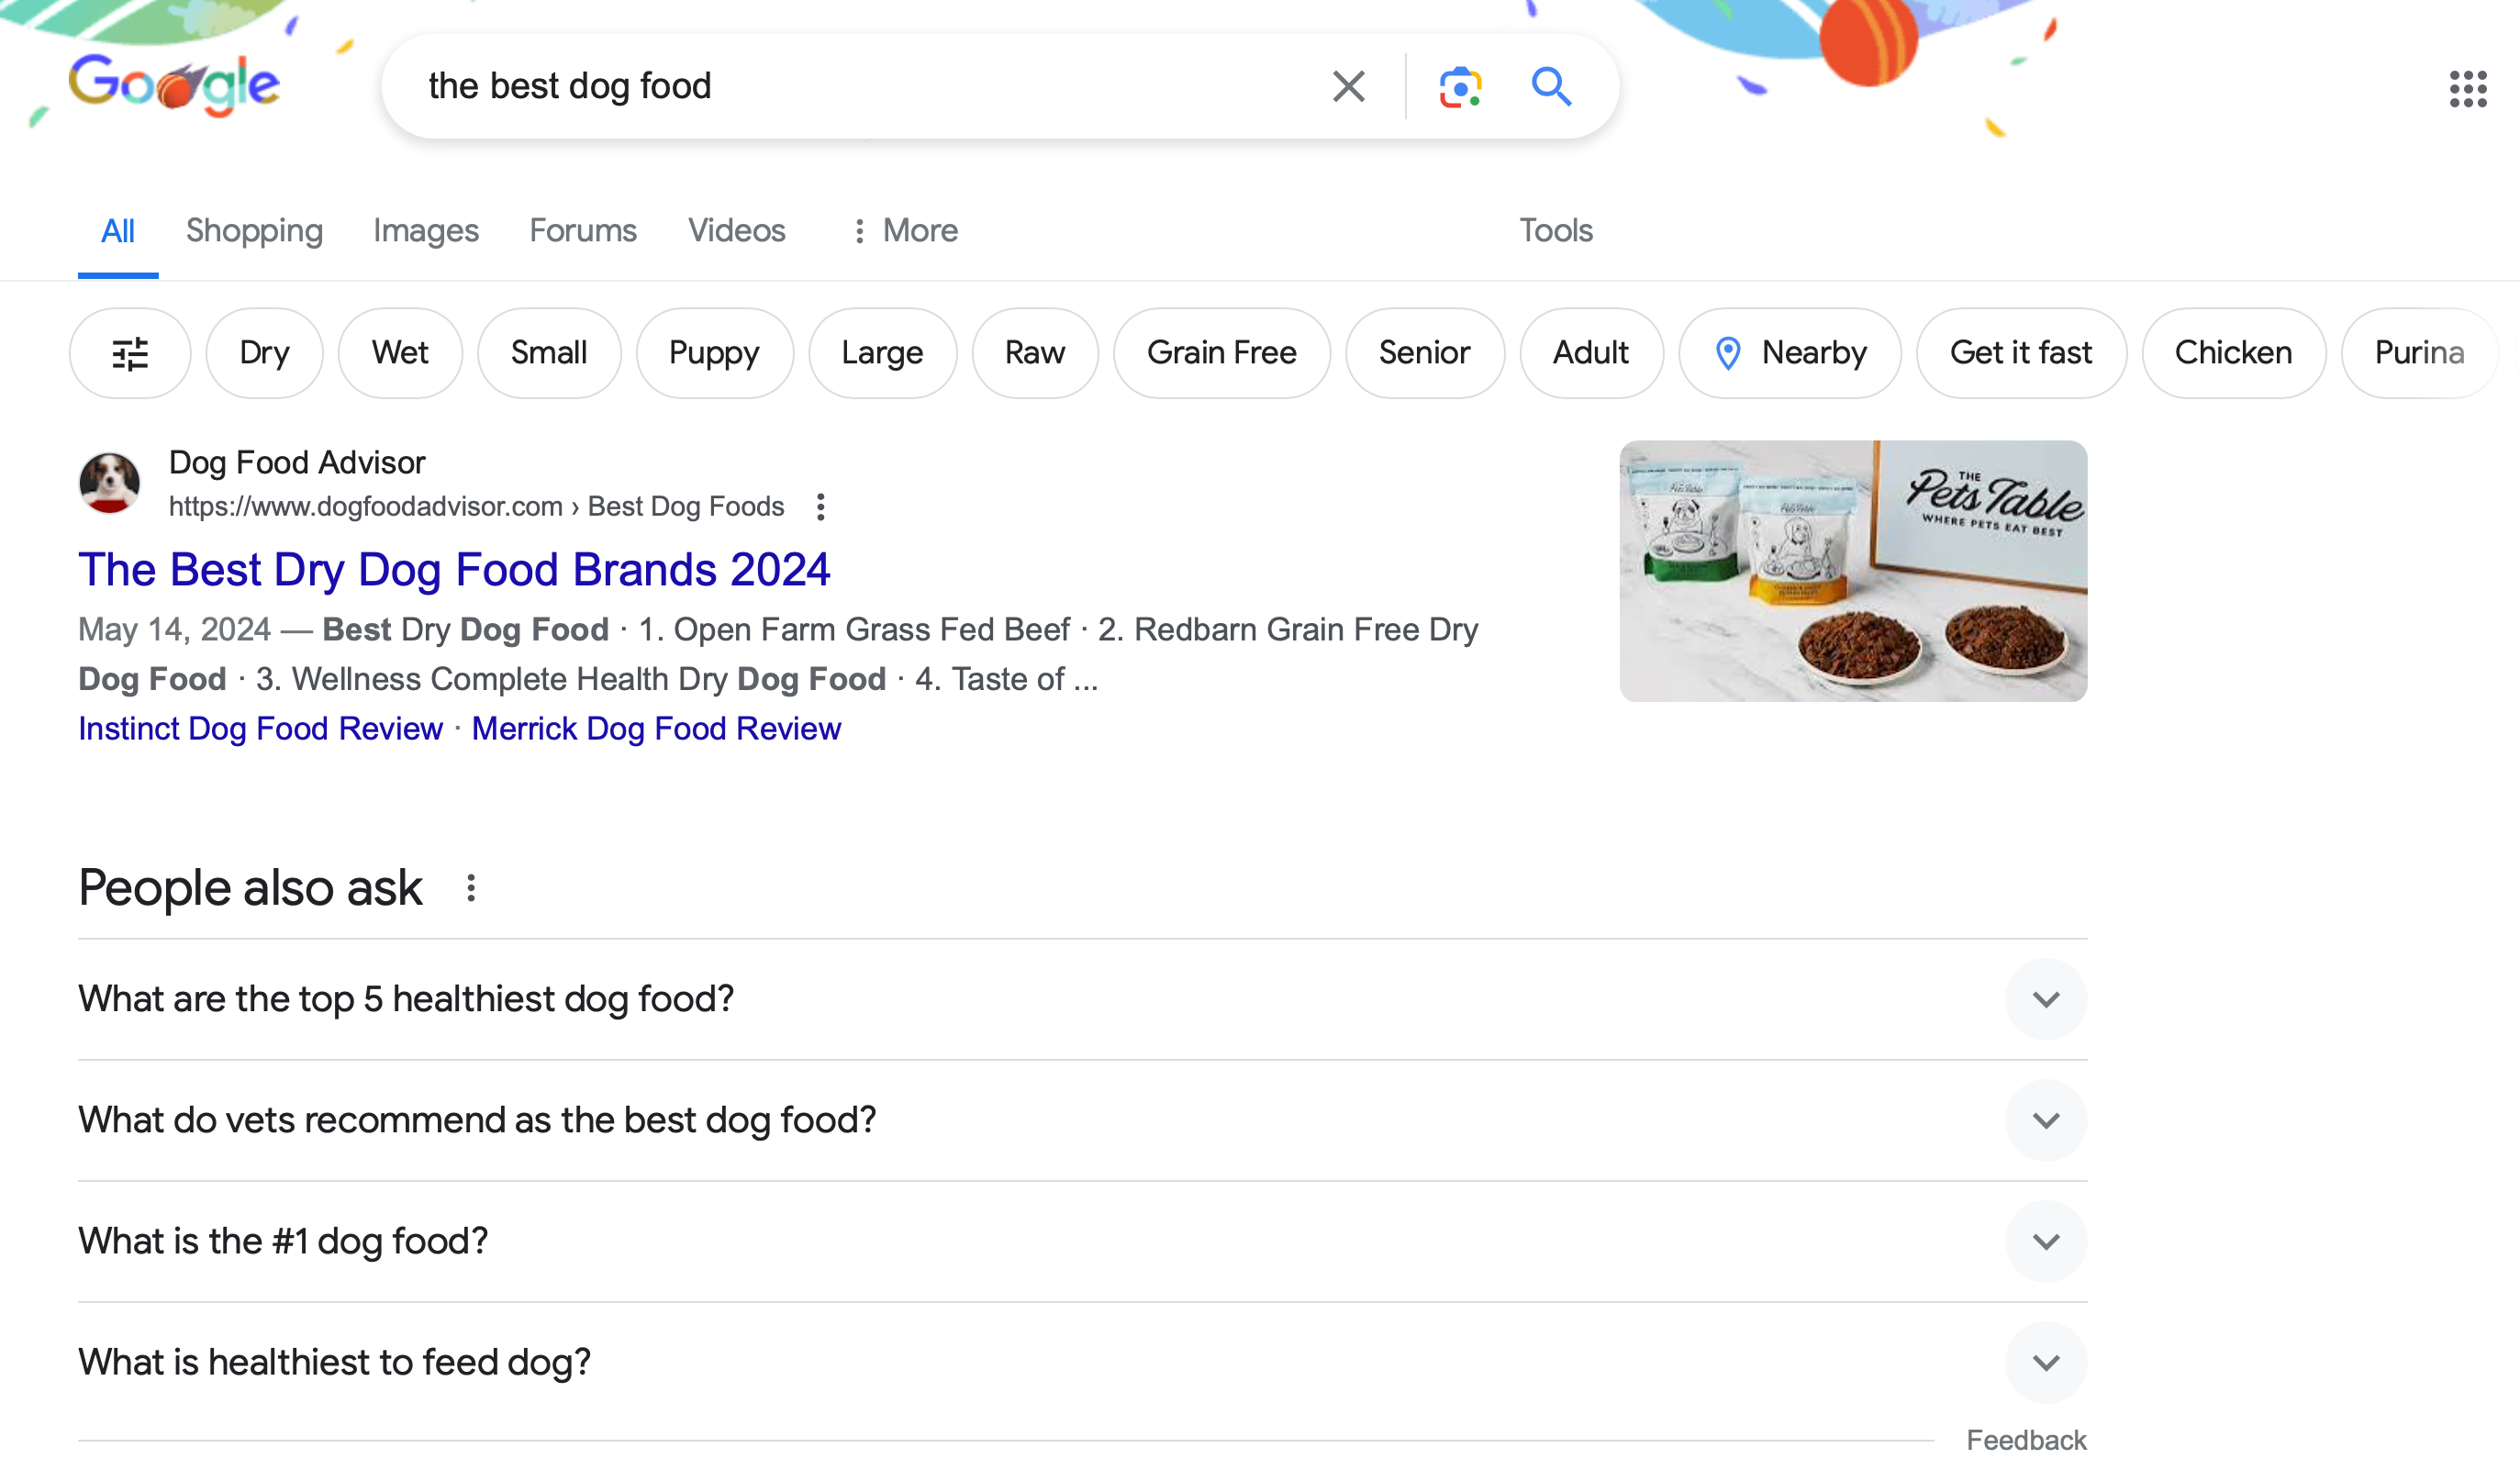Image resolution: width=2520 pixels, height=1470 pixels.
Task: Toggle the Grain Free filter chip
Action: pyautogui.click(x=1221, y=353)
